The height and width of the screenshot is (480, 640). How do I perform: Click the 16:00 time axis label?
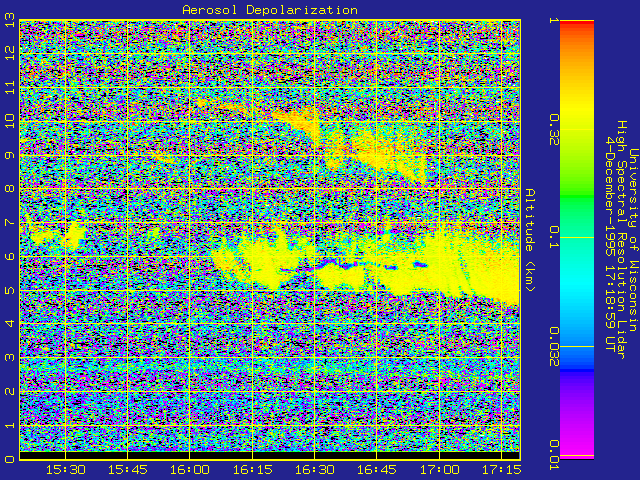coord(190,470)
